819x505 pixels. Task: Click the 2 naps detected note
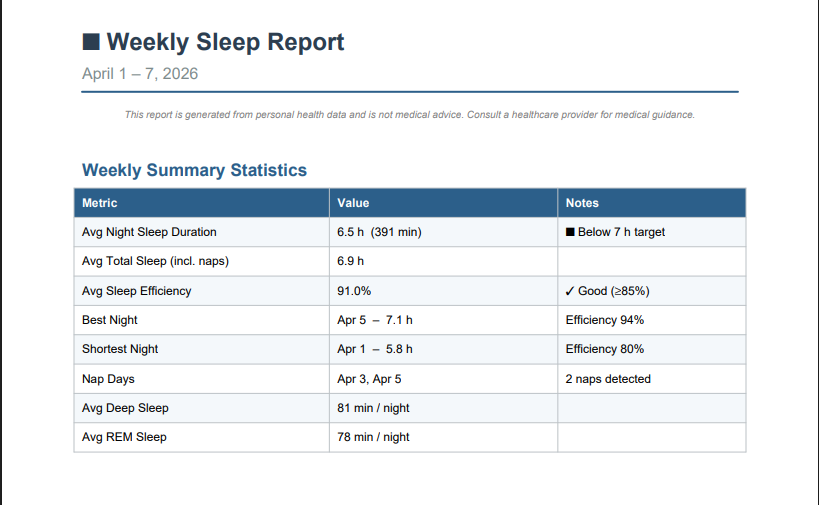point(608,379)
